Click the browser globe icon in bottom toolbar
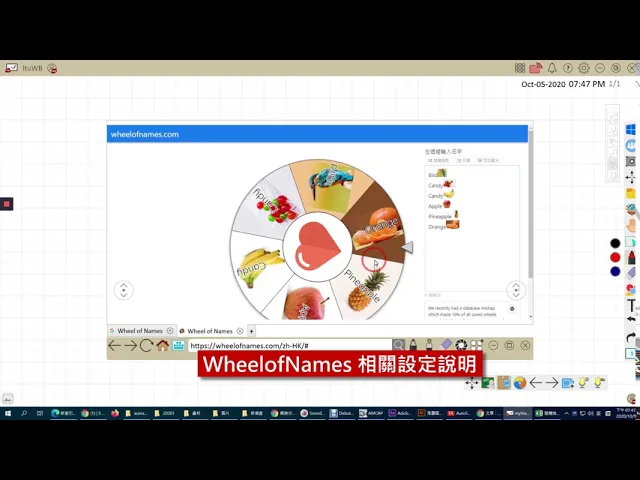This screenshot has height=480, width=640. (x=520, y=383)
